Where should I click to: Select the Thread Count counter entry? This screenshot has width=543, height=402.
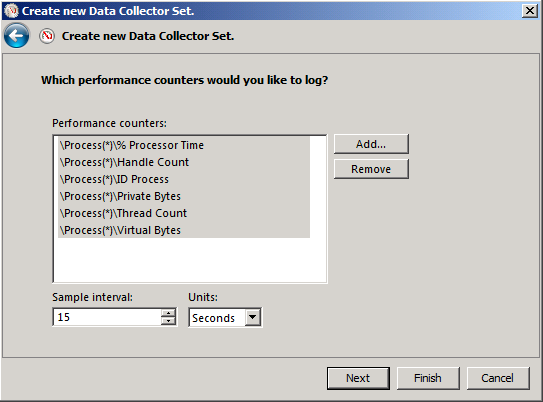click(184, 213)
